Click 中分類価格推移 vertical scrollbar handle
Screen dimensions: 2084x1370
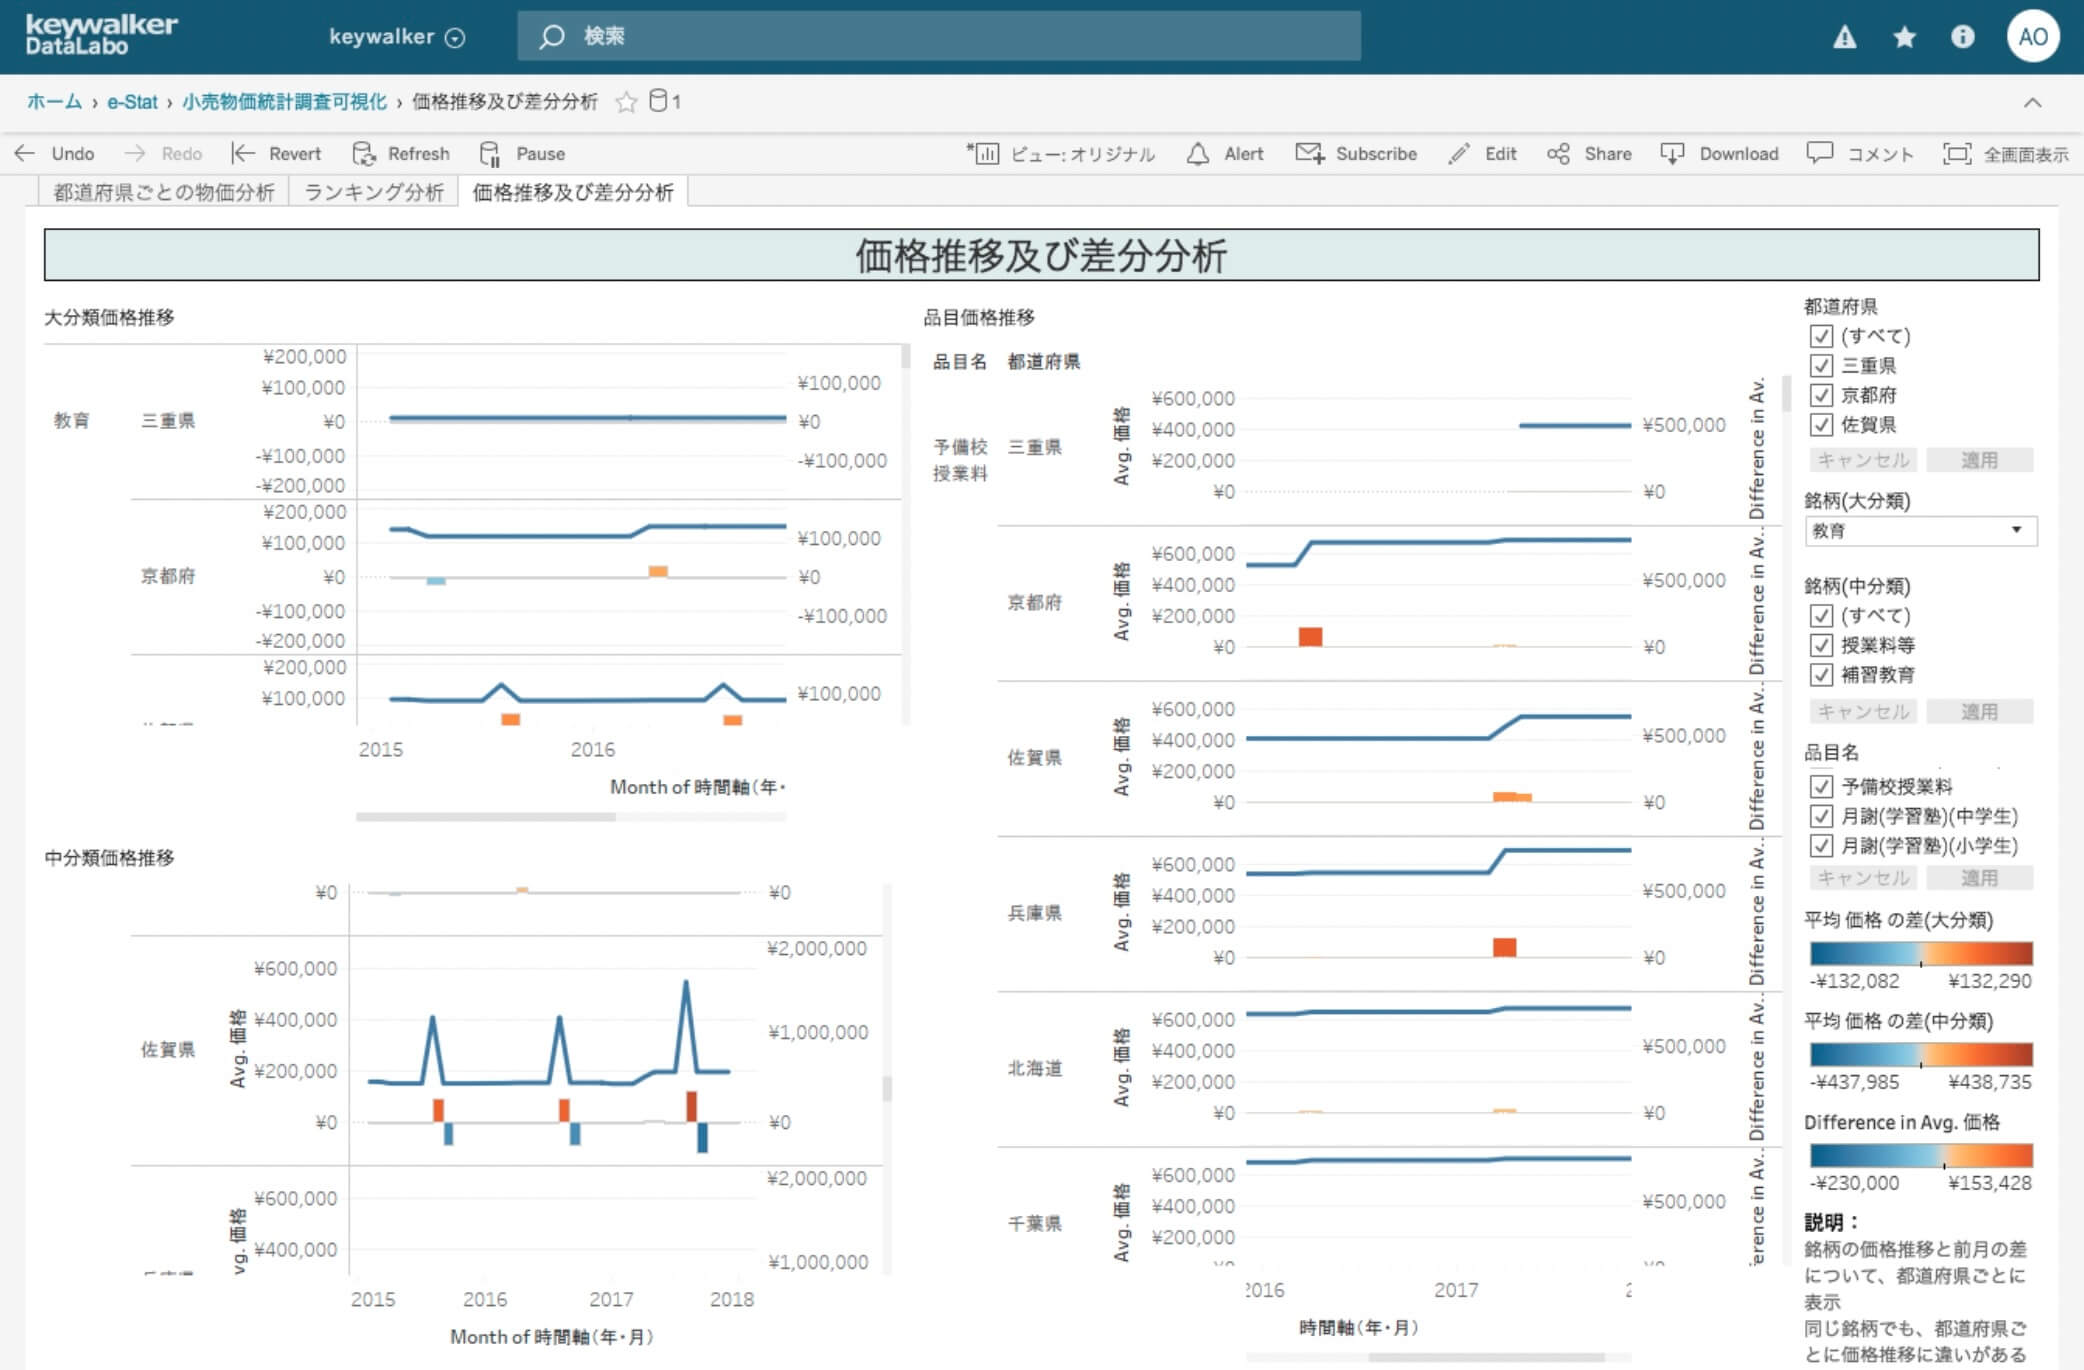886,1088
